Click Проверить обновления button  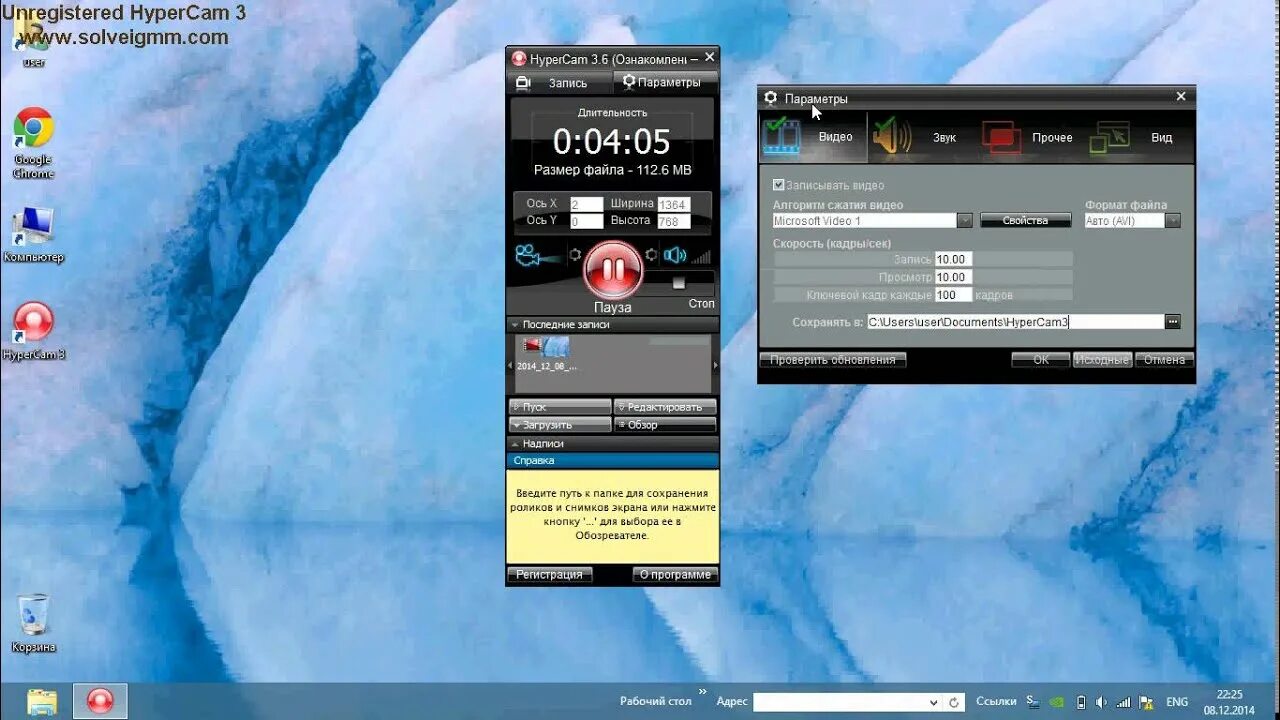coord(833,360)
